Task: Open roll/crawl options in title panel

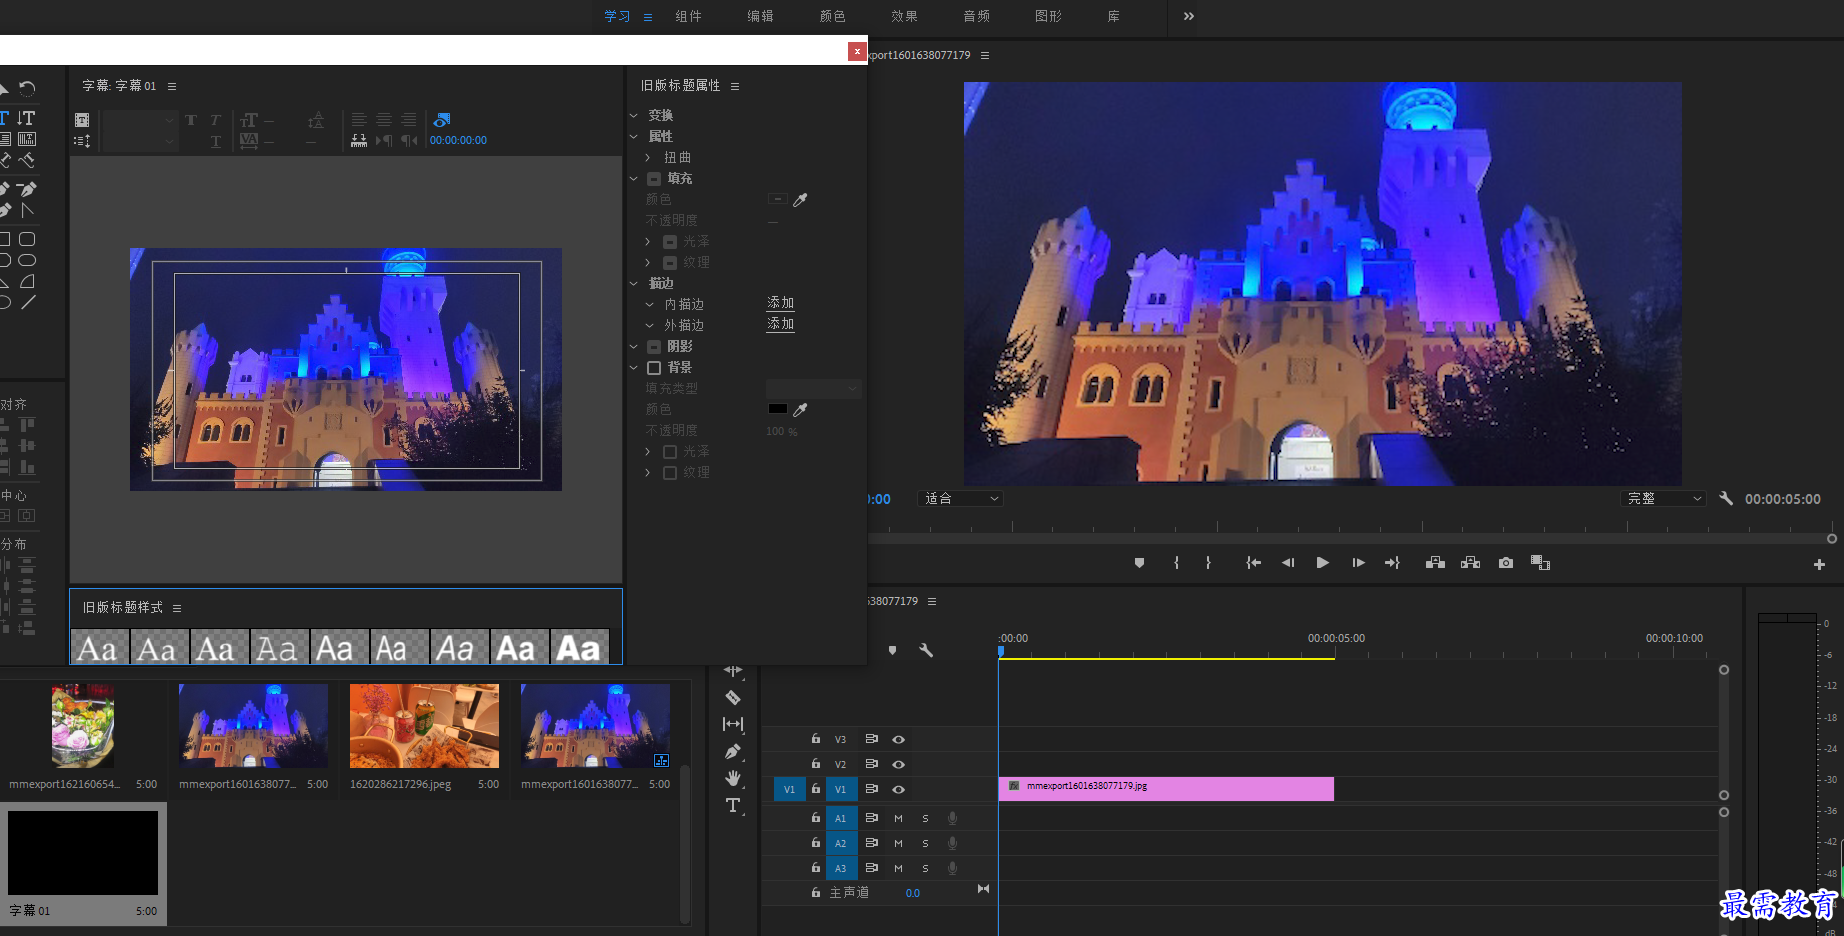Action: tap(82, 141)
